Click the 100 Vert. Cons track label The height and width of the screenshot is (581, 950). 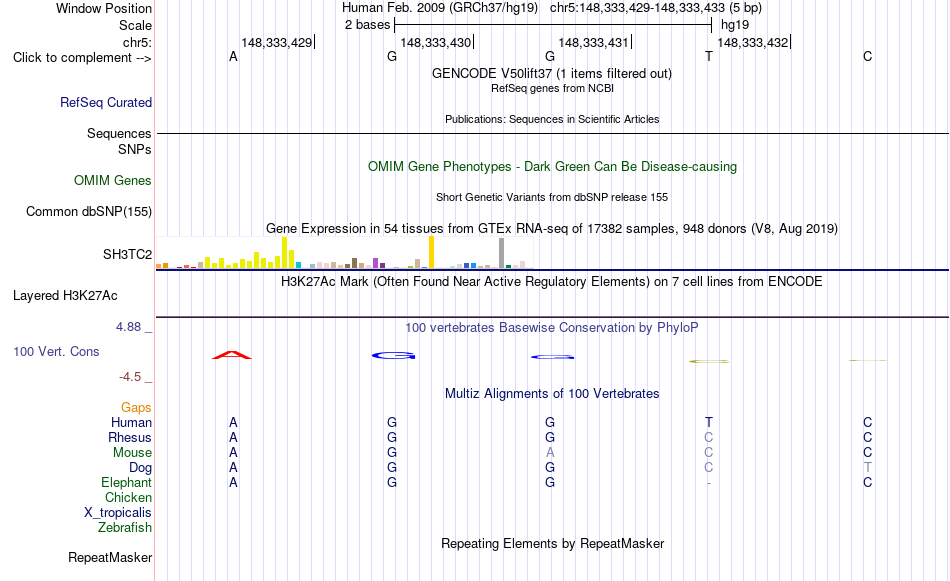coord(56,351)
